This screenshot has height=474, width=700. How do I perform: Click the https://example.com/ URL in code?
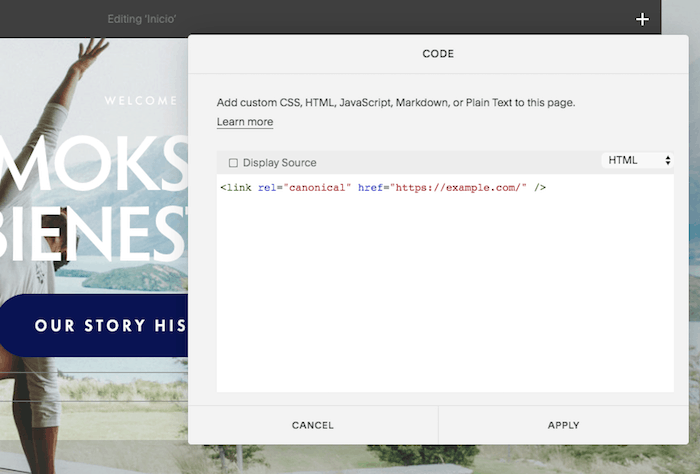tap(458, 187)
